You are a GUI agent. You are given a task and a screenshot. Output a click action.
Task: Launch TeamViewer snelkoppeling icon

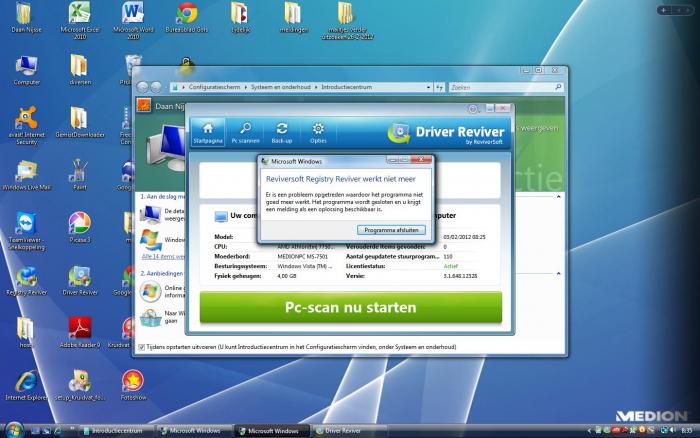pos(26,231)
